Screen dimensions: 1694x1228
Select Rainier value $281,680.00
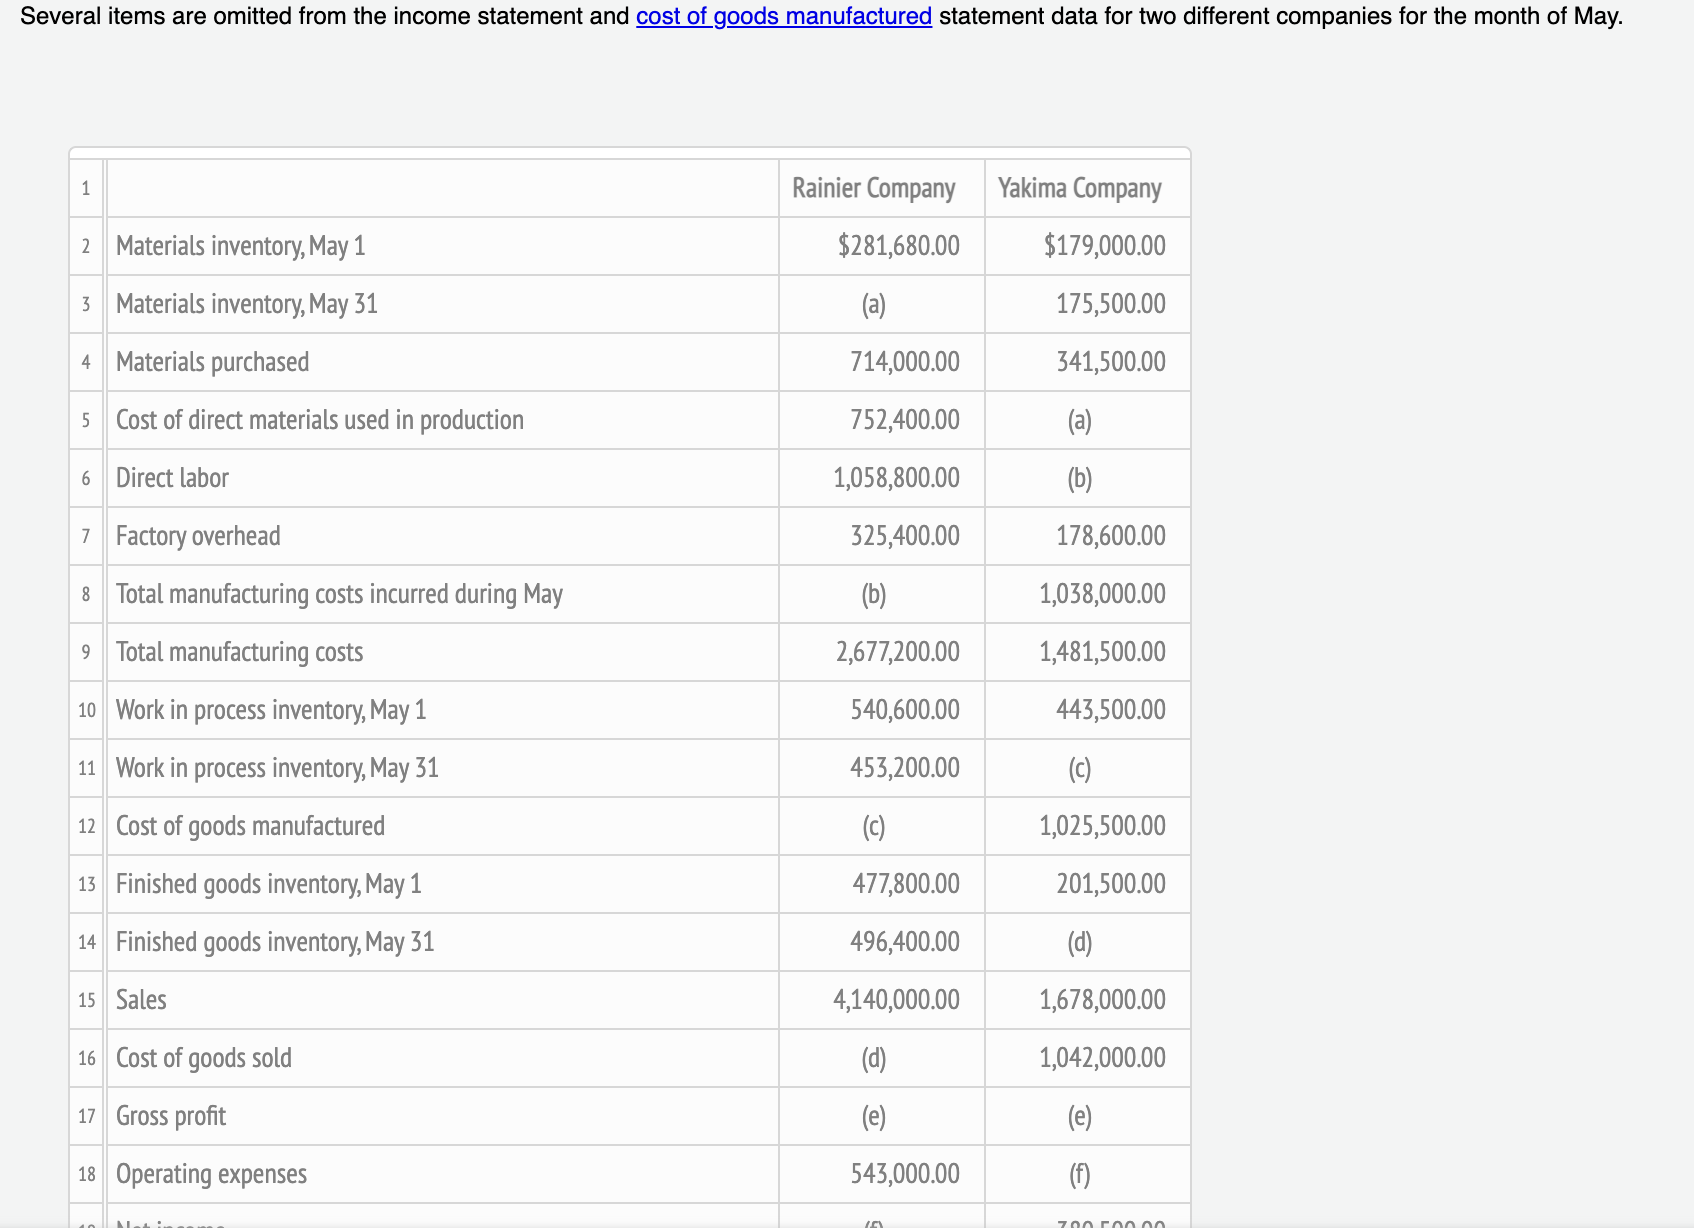(x=899, y=246)
